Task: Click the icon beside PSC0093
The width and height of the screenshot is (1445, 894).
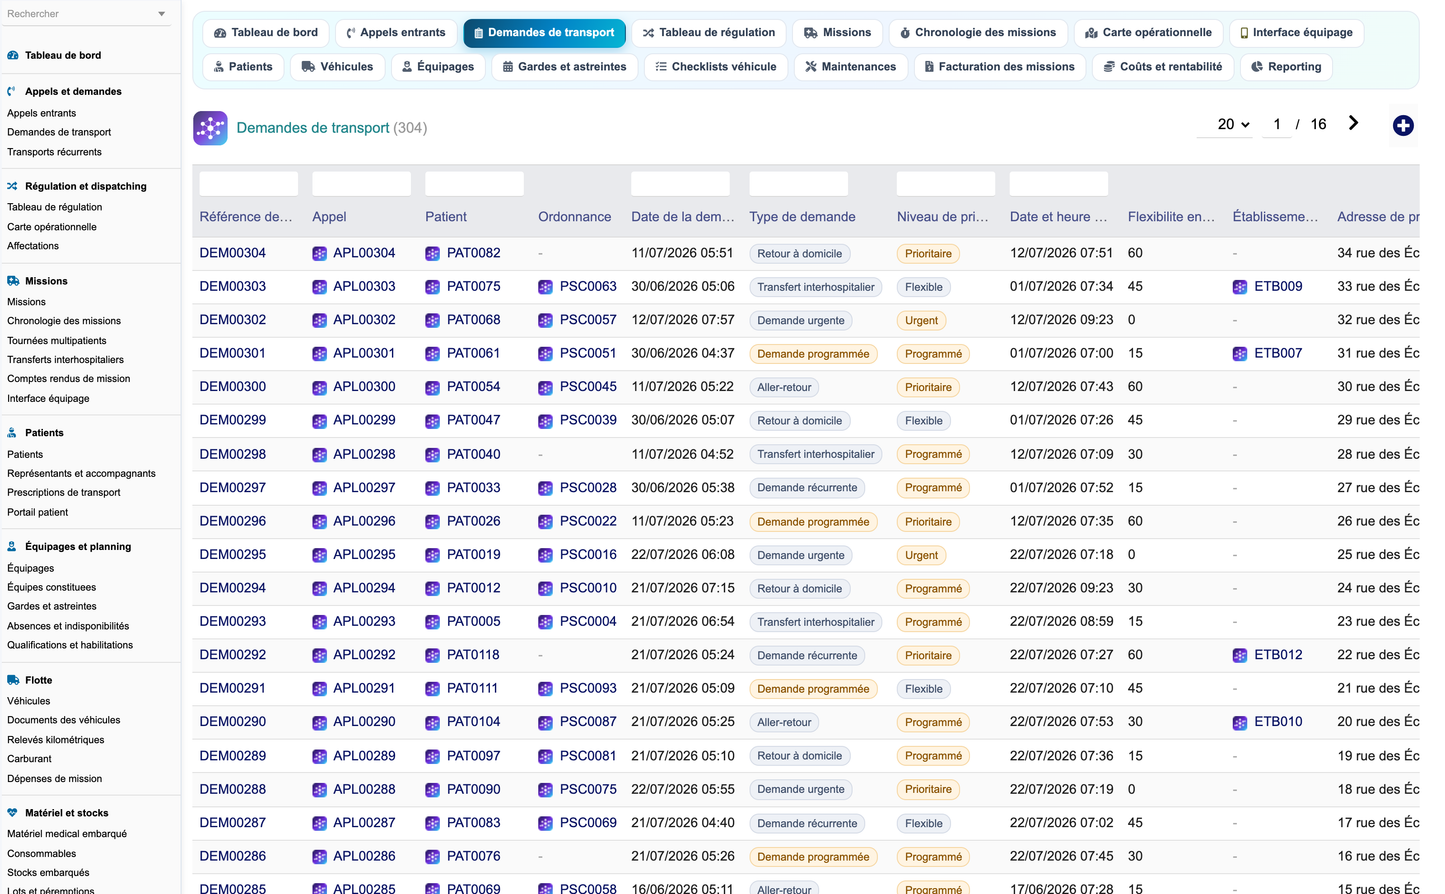Action: [545, 689]
